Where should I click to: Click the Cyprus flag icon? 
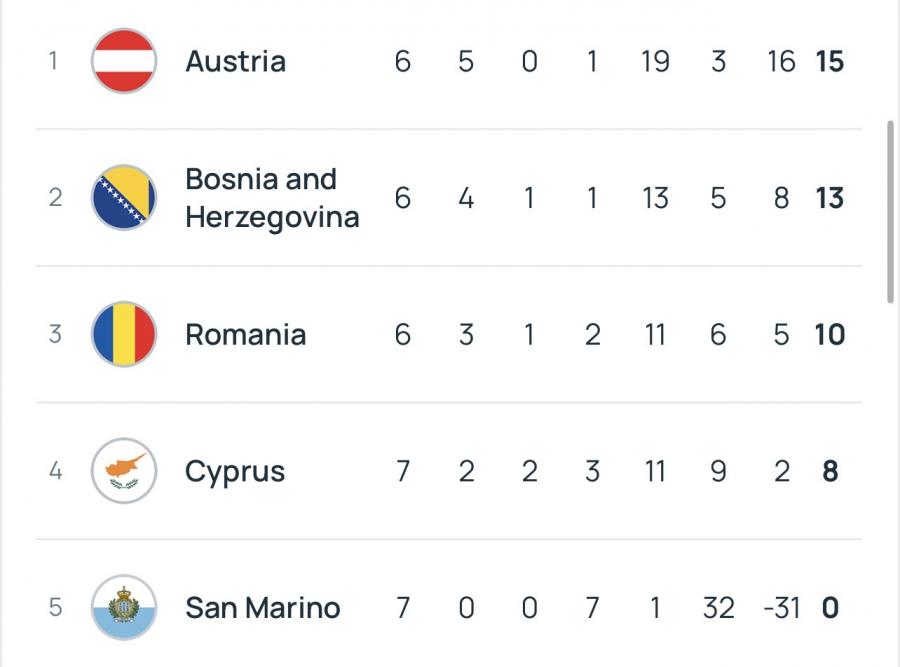(124, 471)
